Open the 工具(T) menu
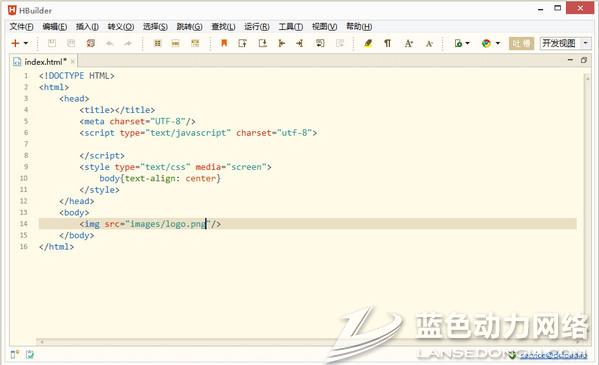 [x=291, y=26]
